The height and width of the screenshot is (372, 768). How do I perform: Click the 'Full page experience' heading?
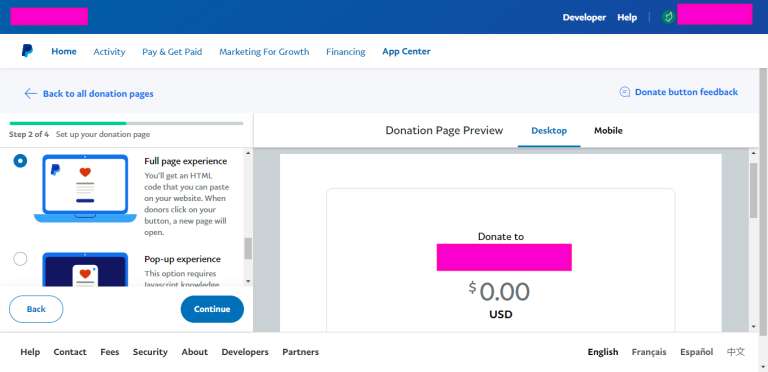[x=186, y=161]
